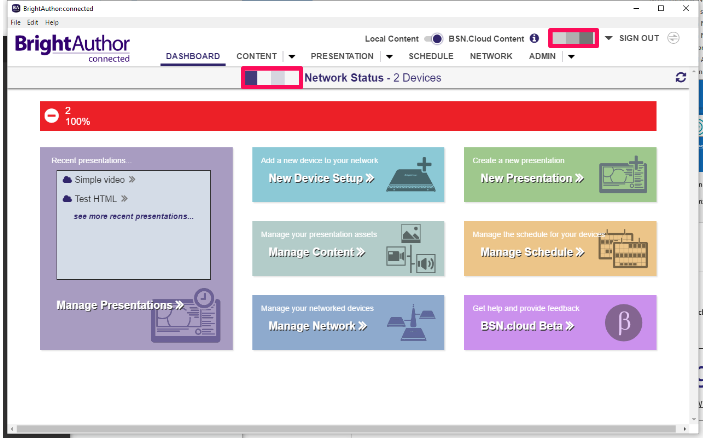Click cloud icon beside Test HTML
The image size is (705, 441).
(x=67, y=199)
